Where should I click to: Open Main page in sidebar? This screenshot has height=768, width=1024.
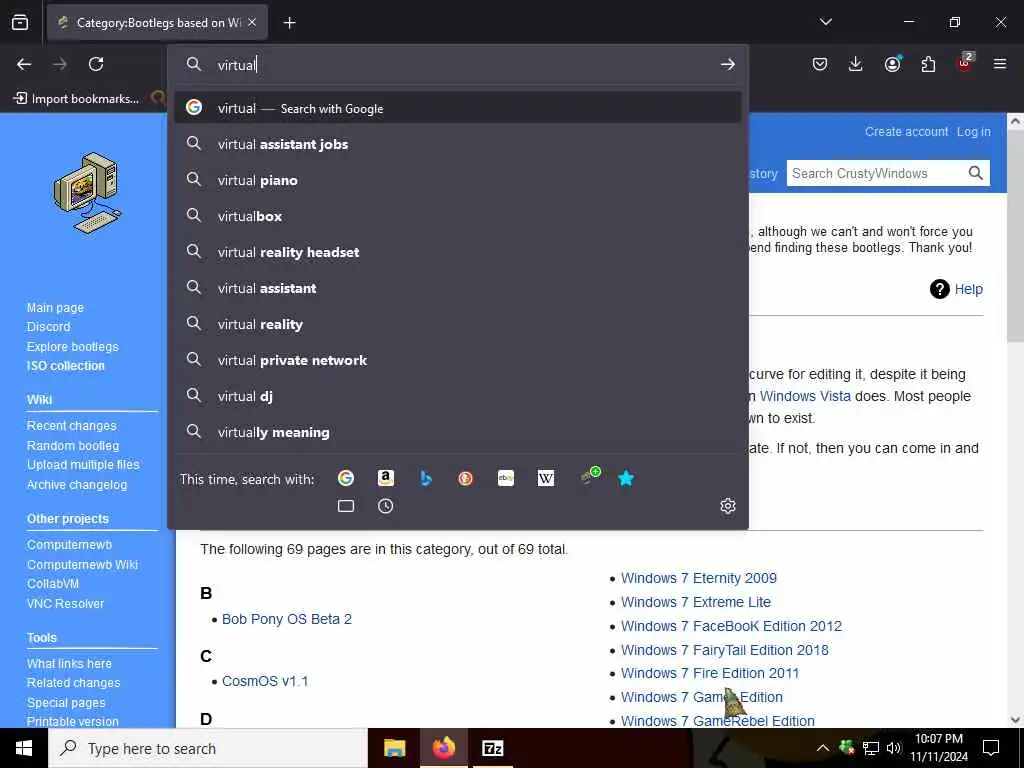coord(55,308)
